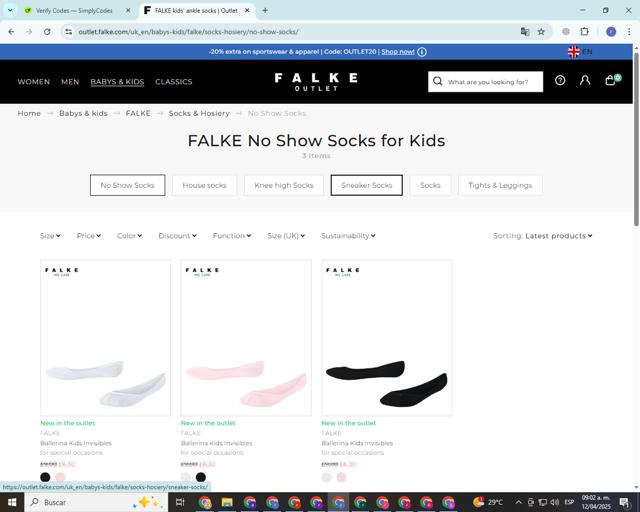Focus the site search input field
Screen dimensions: 640x512
[x=488, y=82]
